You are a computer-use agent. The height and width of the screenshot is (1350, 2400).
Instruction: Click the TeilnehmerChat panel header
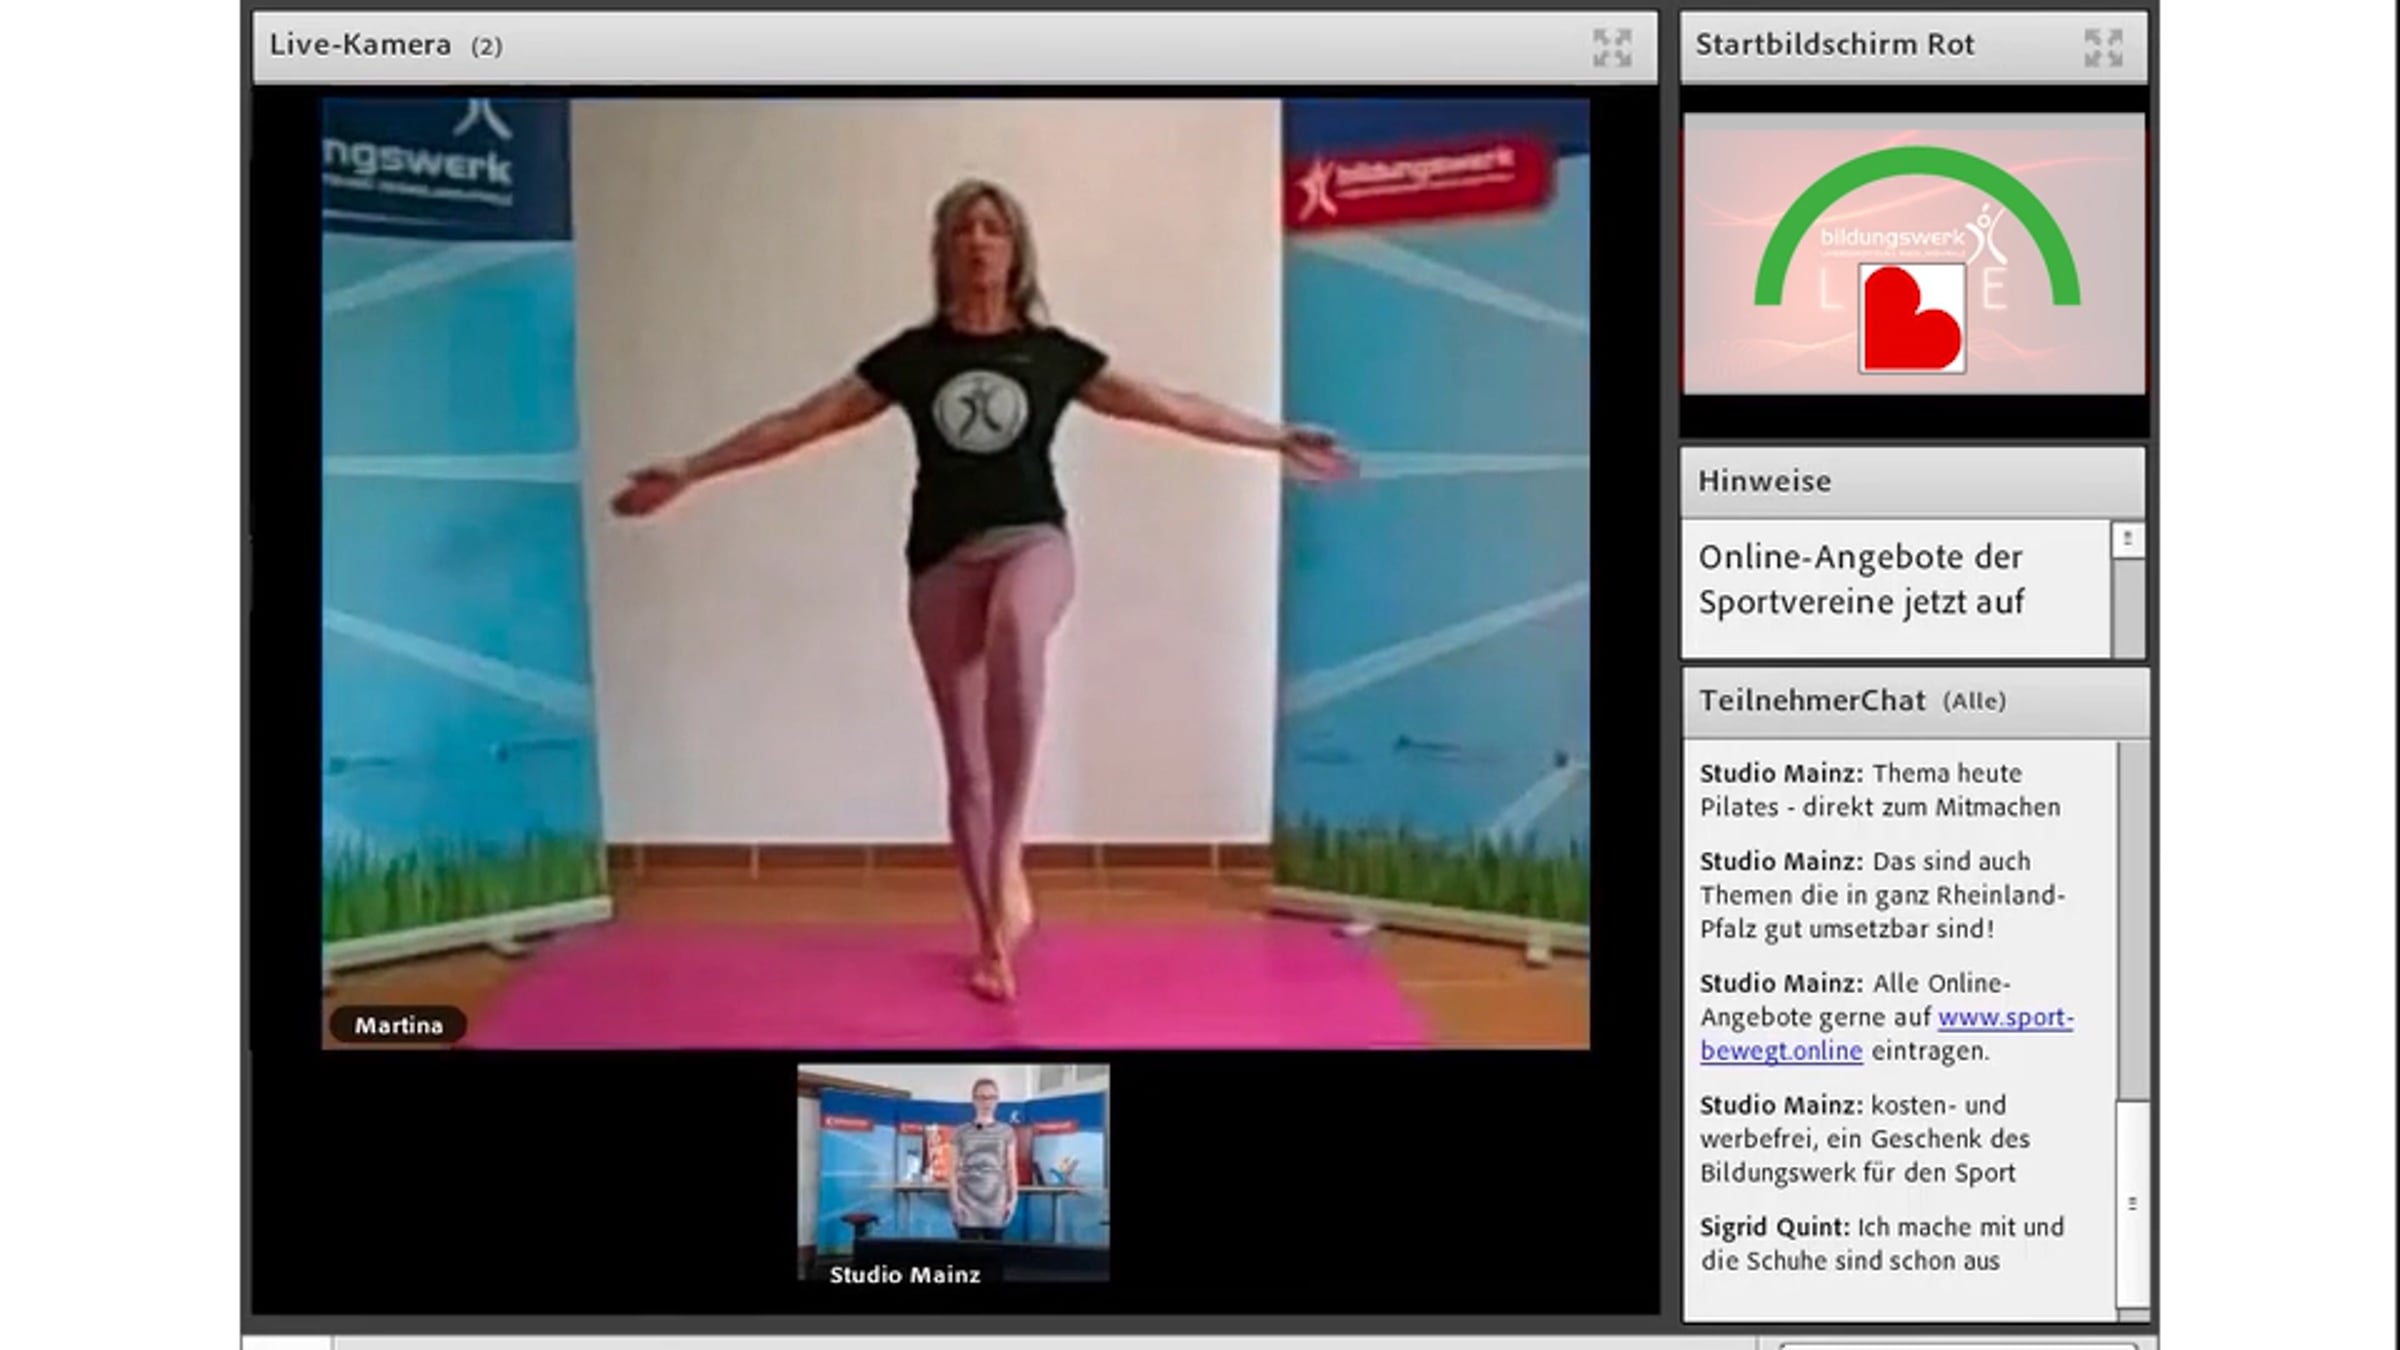1811,701
